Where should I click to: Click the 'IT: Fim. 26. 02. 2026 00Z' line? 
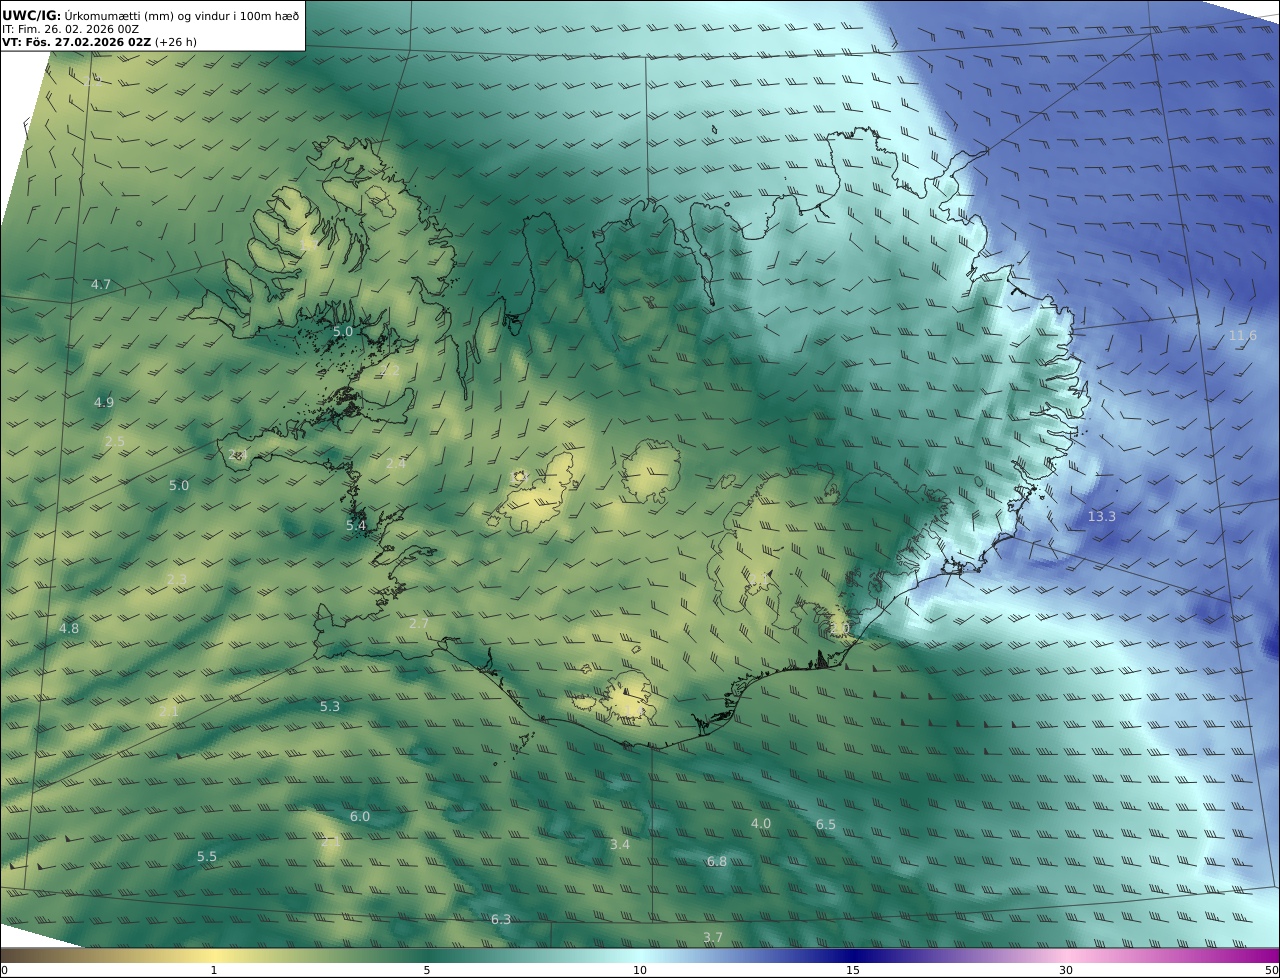click(70, 29)
